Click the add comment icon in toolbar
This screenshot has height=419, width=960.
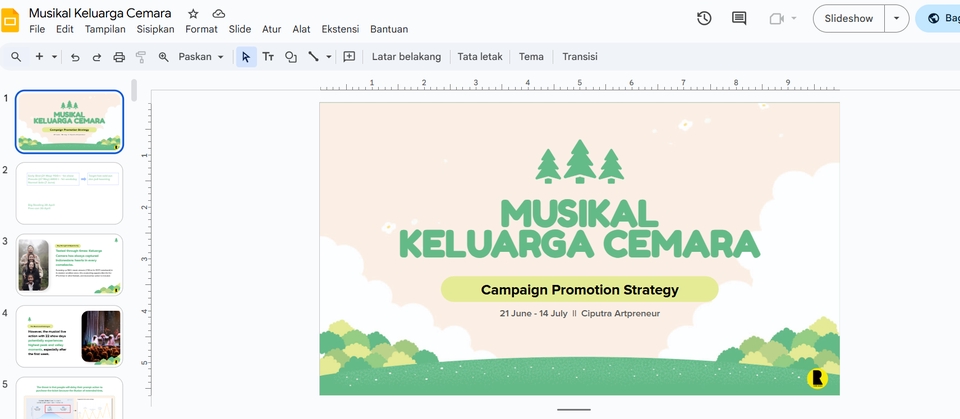[349, 57]
